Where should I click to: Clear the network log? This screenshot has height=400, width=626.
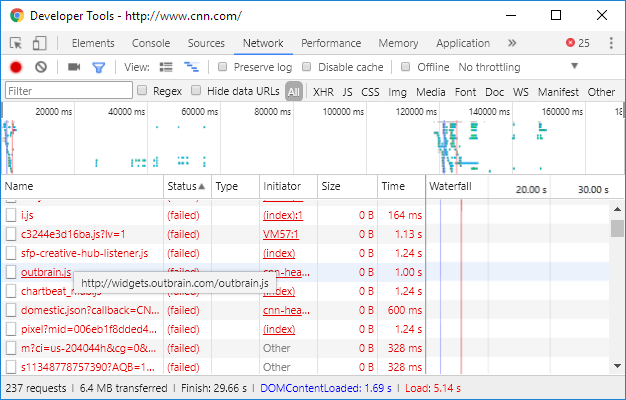tap(41, 67)
